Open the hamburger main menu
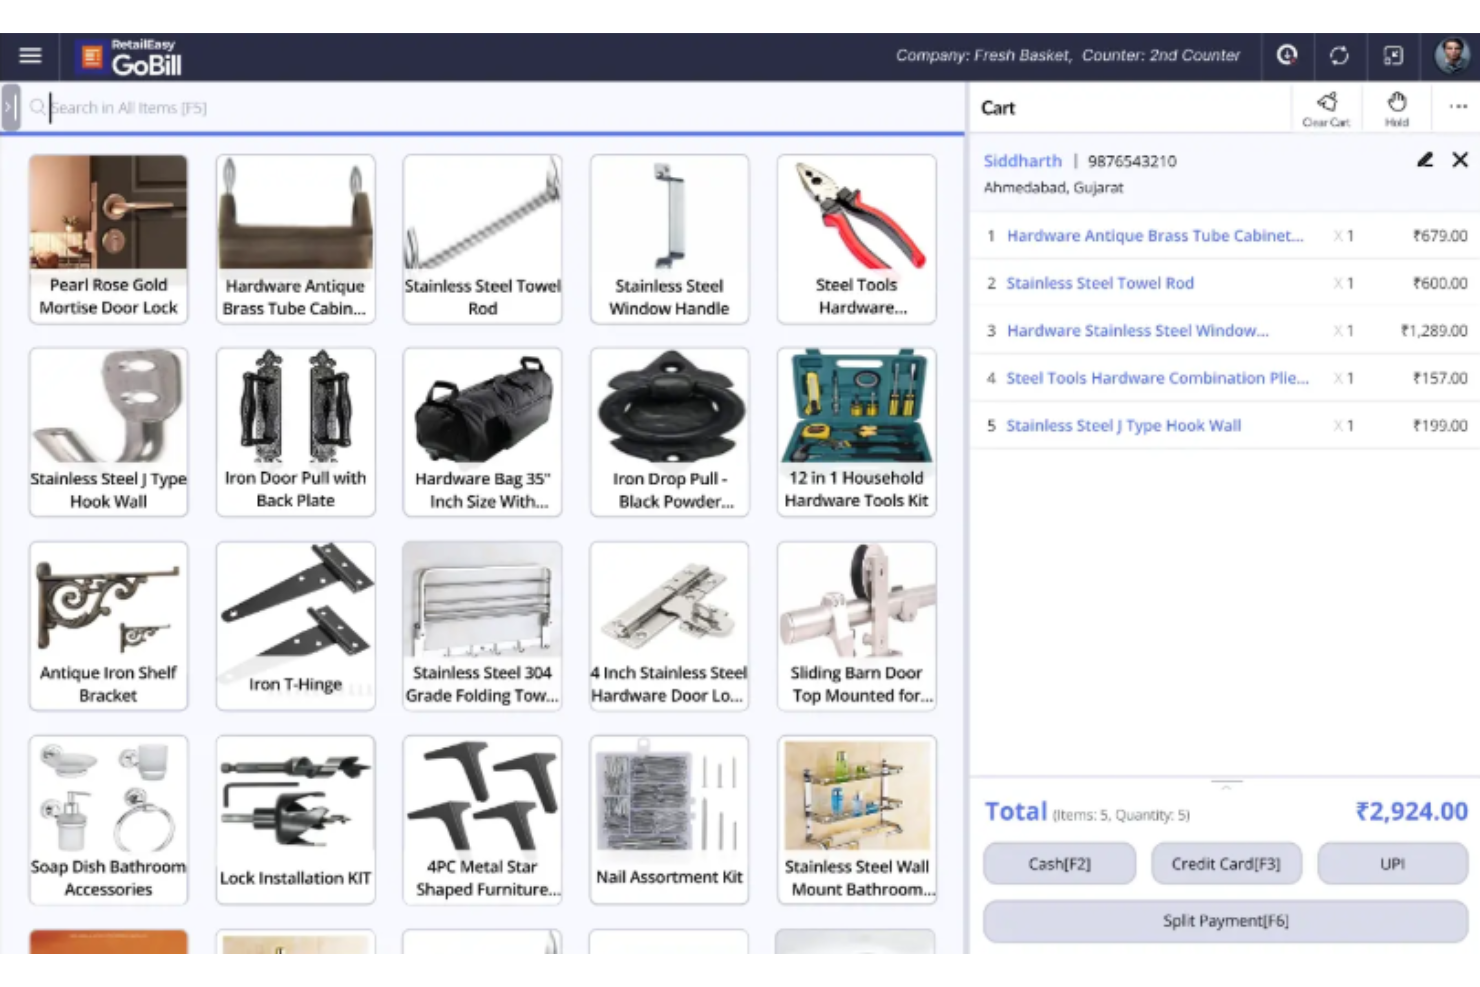 pyautogui.click(x=30, y=56)
